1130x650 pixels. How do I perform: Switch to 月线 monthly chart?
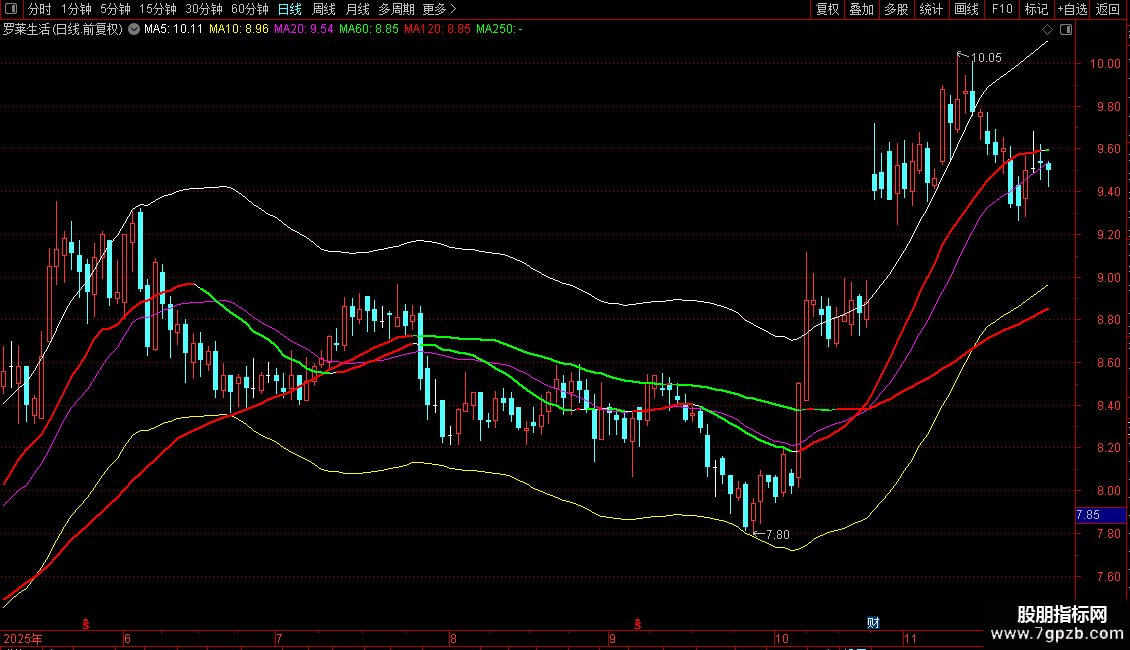[x=357, y=9]
